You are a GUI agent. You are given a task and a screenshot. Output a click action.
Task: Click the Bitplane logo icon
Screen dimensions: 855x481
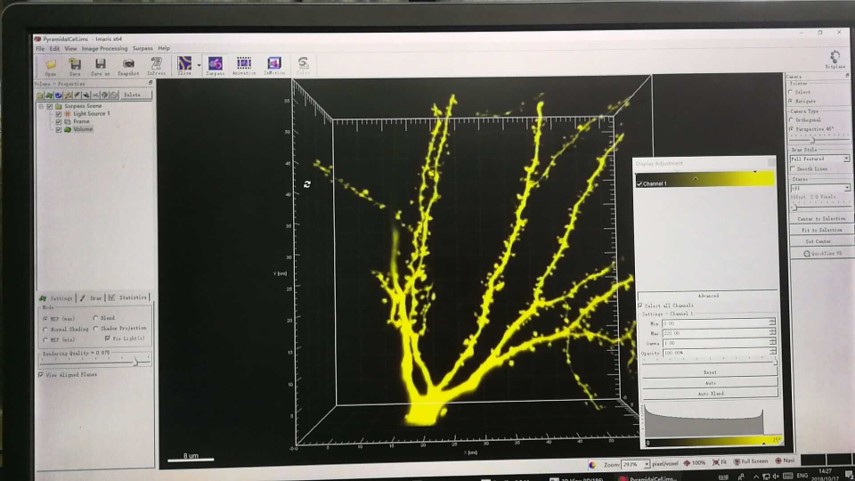click(x=834, y=59)
